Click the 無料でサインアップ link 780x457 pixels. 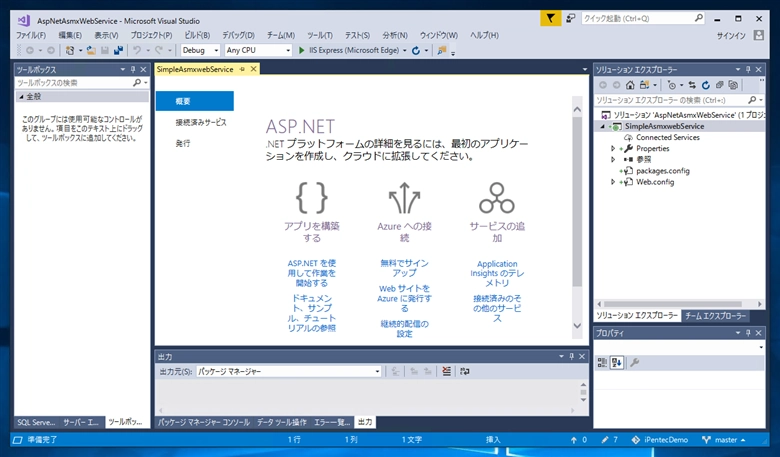pyautogui.click(x=404, y=268)
